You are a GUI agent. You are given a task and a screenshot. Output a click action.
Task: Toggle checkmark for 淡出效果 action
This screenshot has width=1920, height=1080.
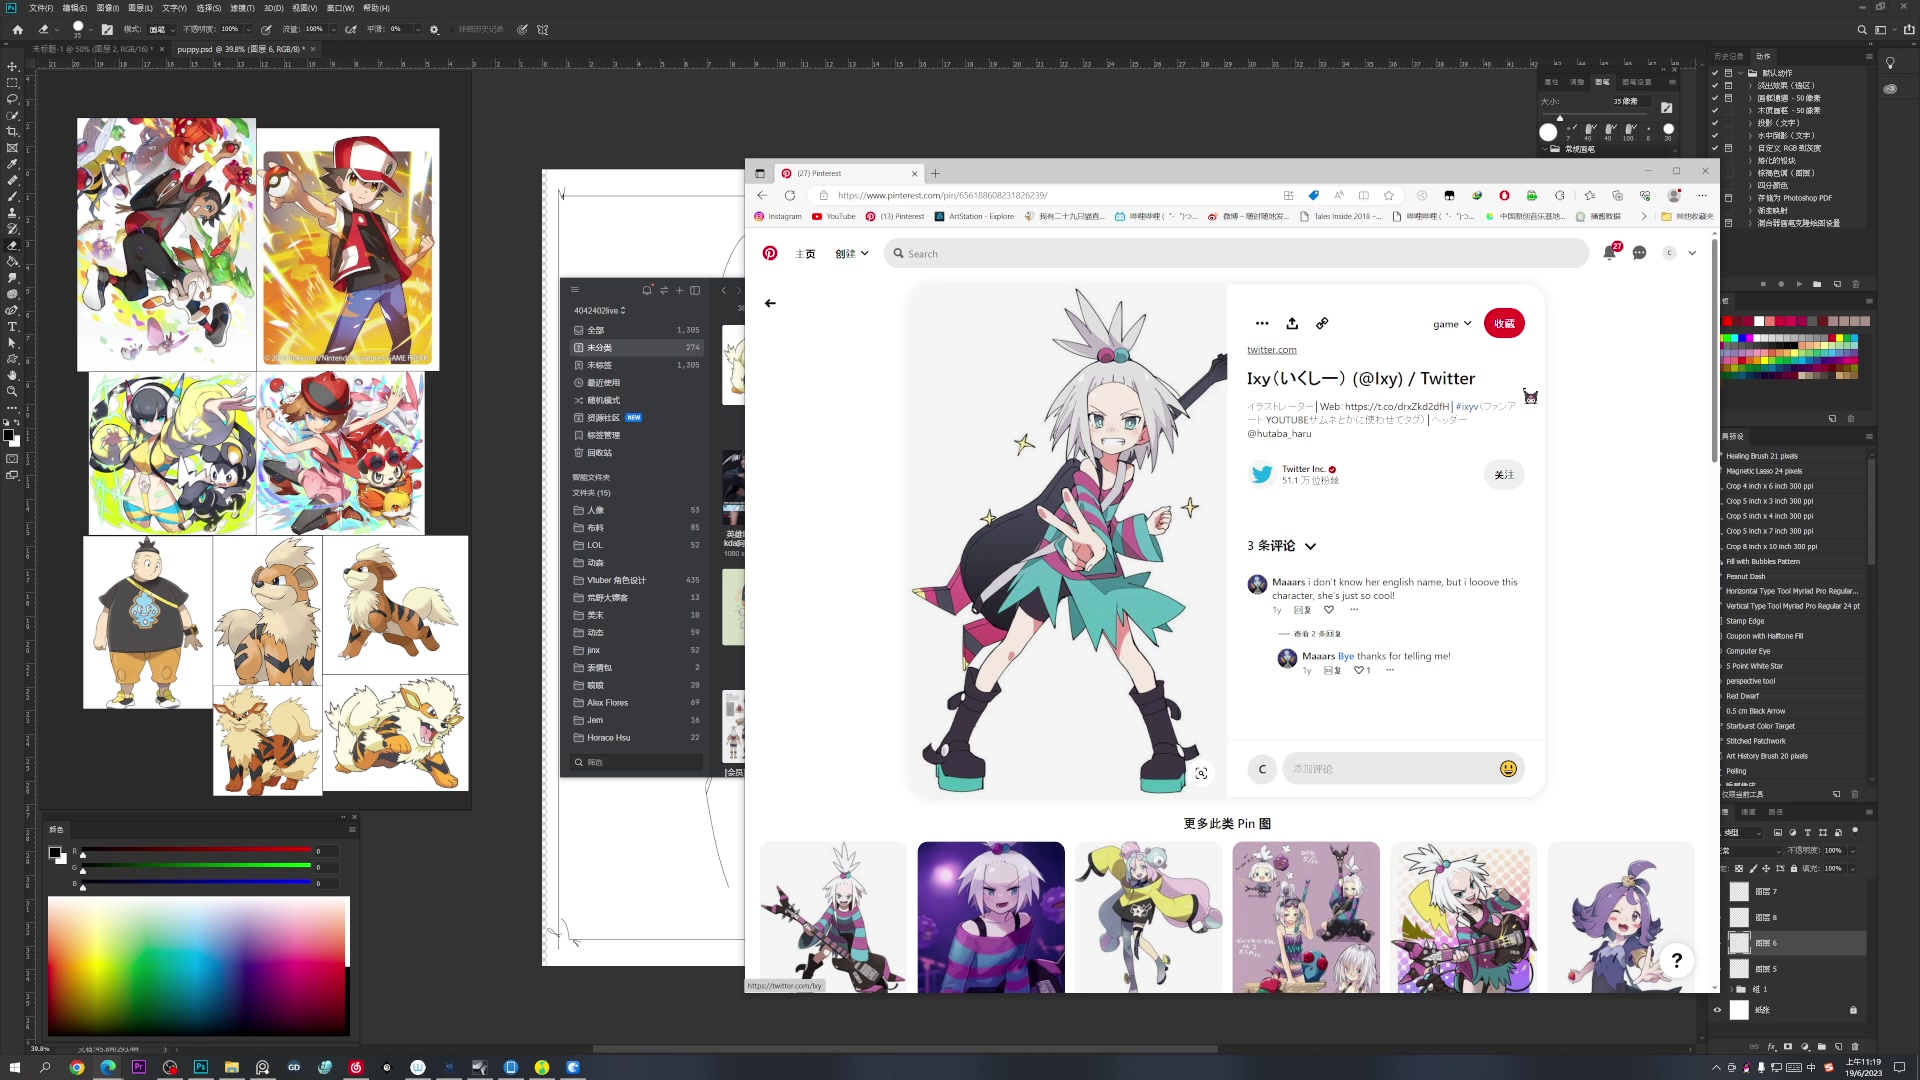click(1715, 86)
